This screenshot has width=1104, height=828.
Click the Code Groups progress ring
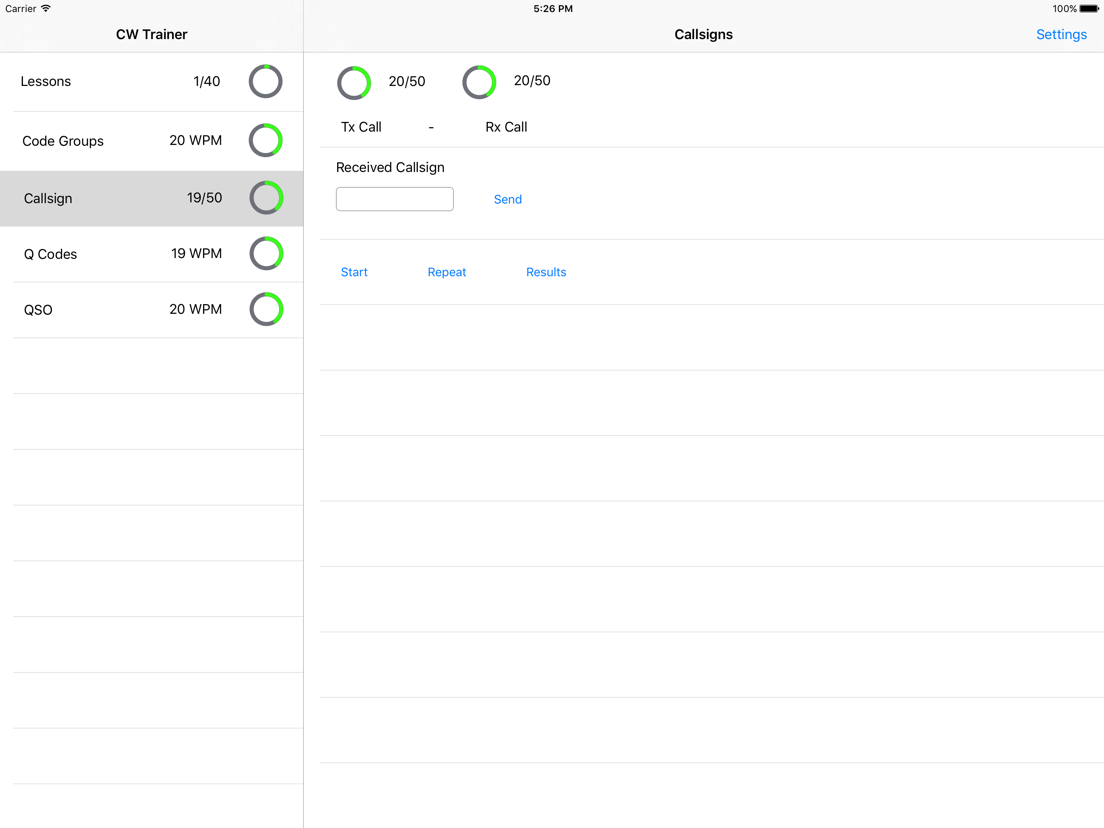pyautogui.click(x=265, y=141)
